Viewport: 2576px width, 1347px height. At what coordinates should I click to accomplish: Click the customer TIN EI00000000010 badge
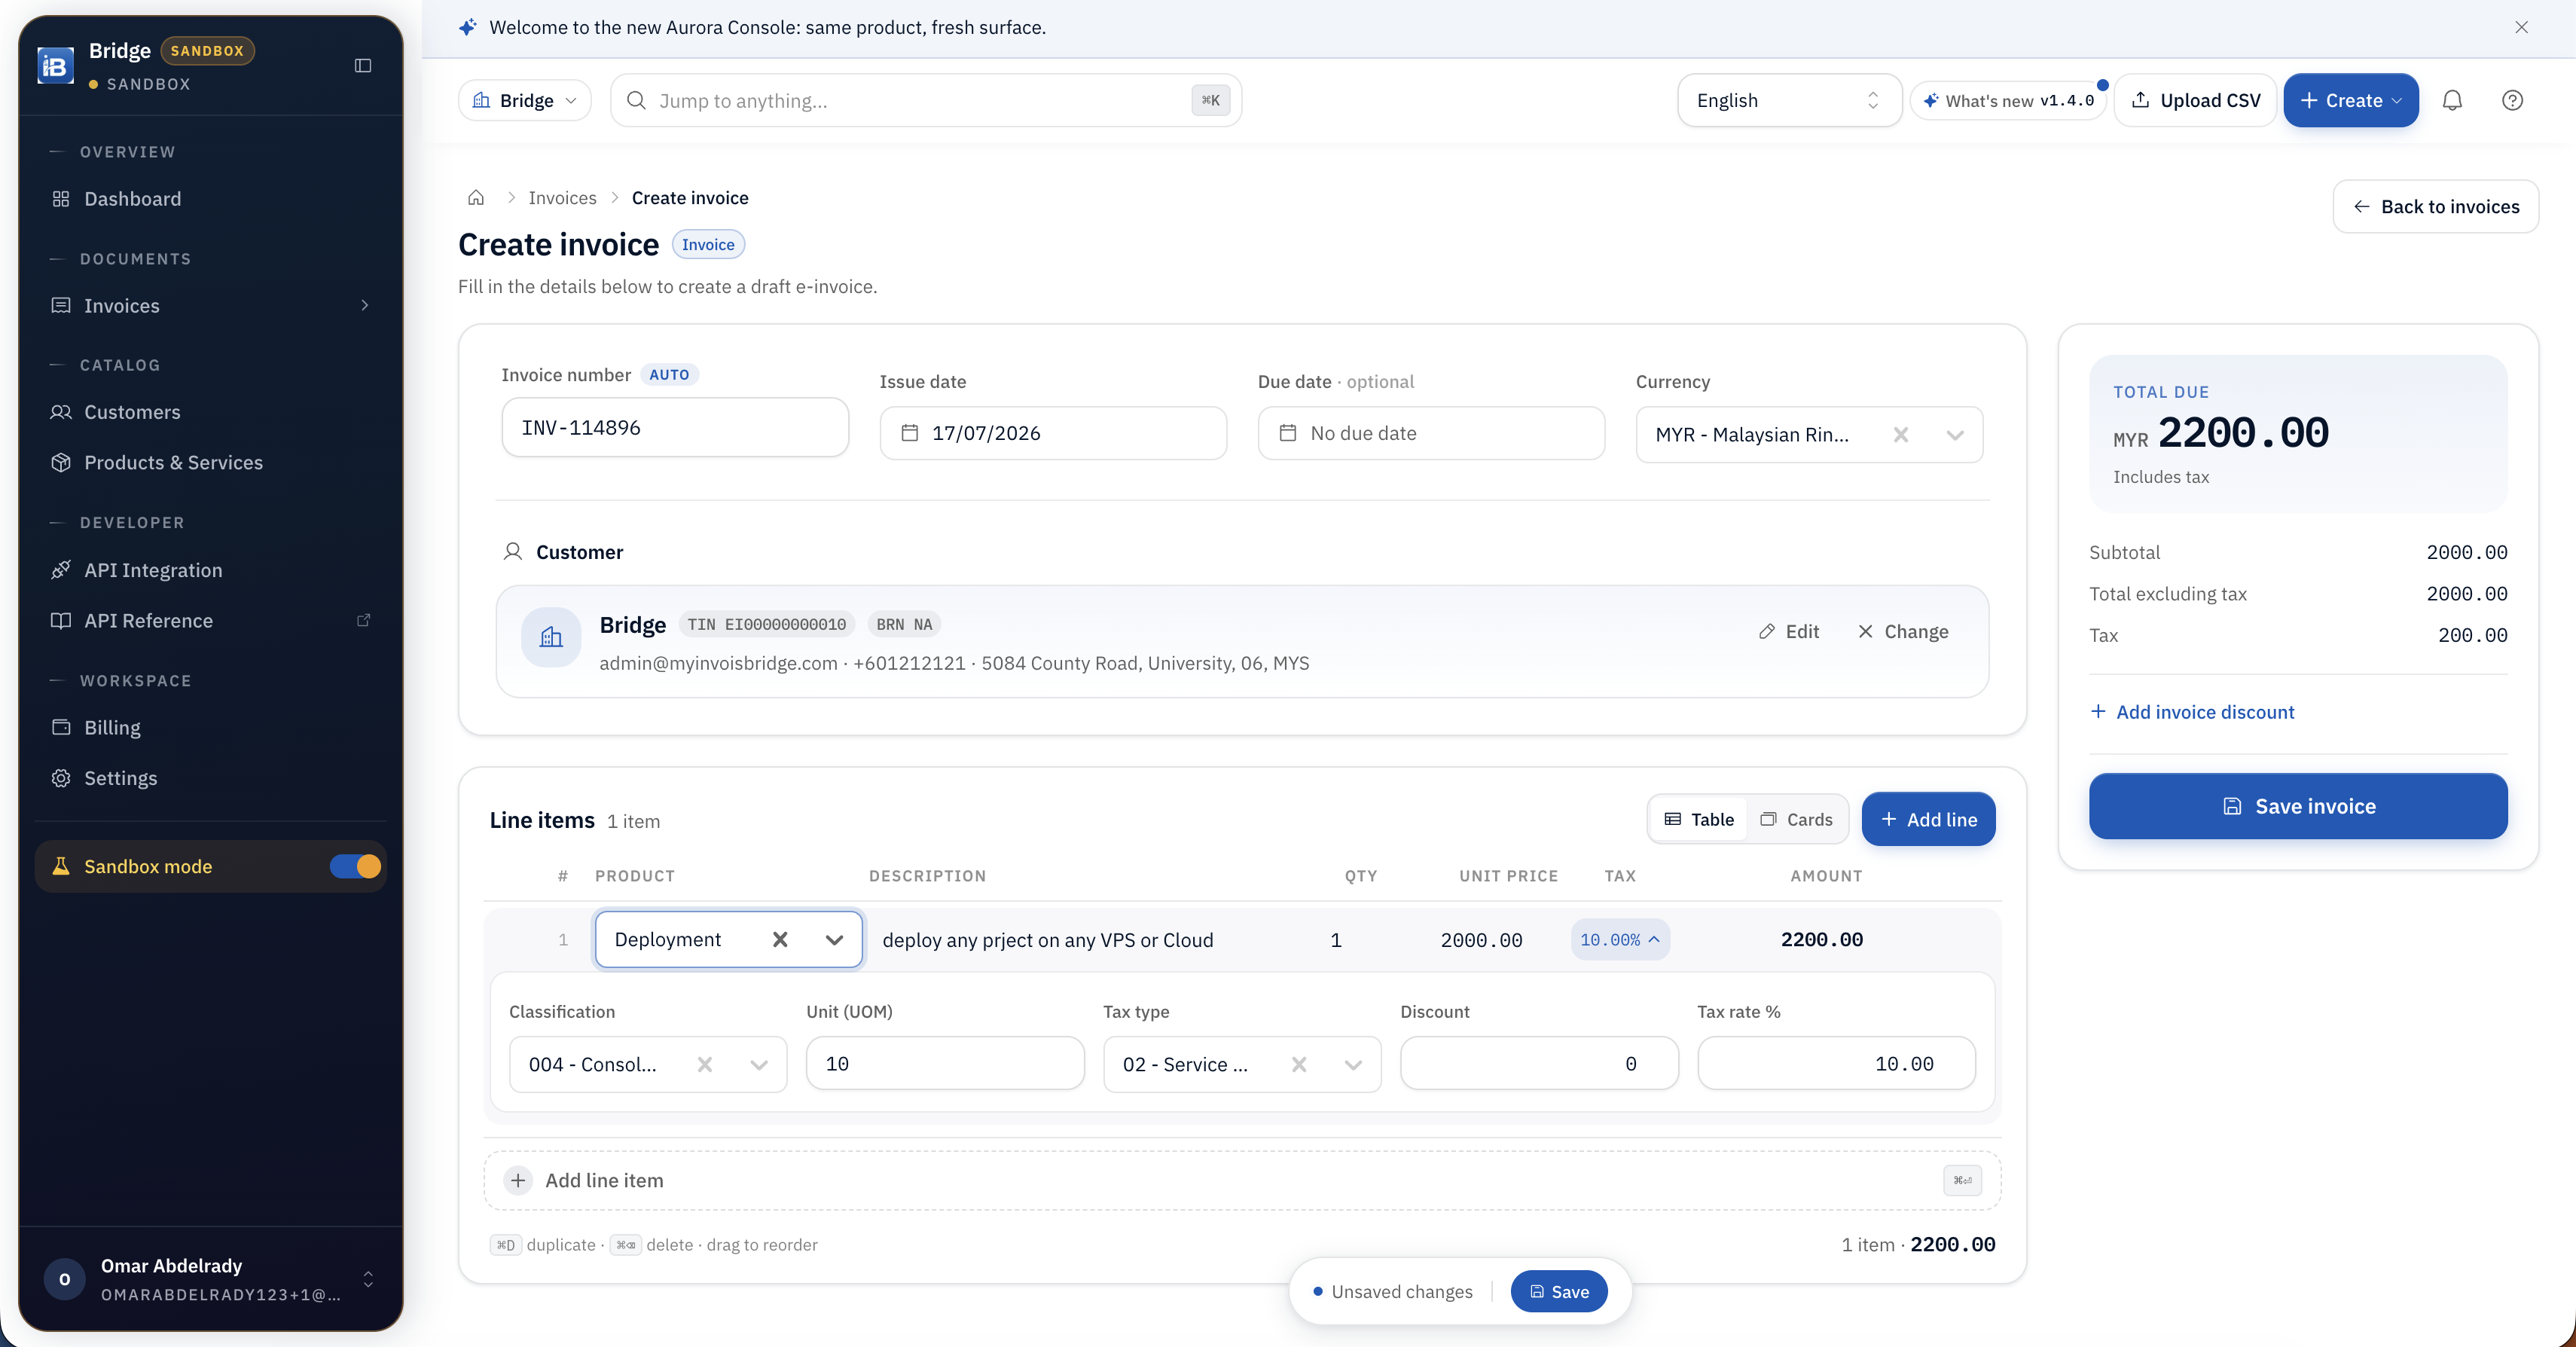point(766,624)
